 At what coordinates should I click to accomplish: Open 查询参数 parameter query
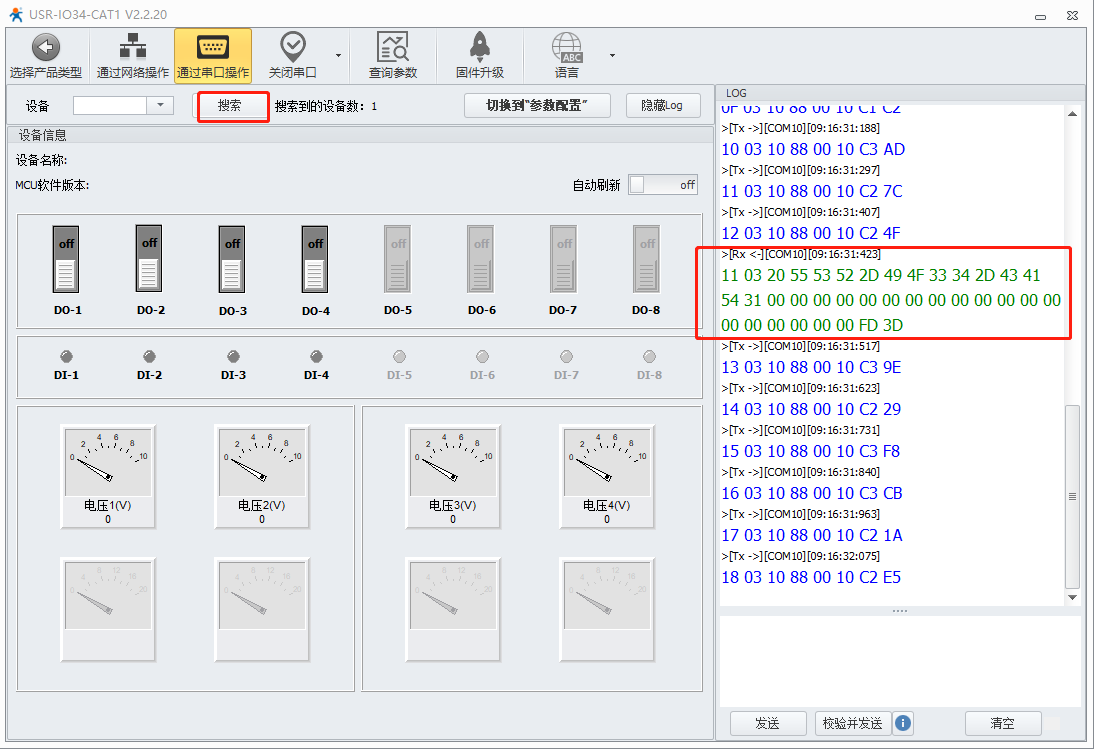pos(393,56)
